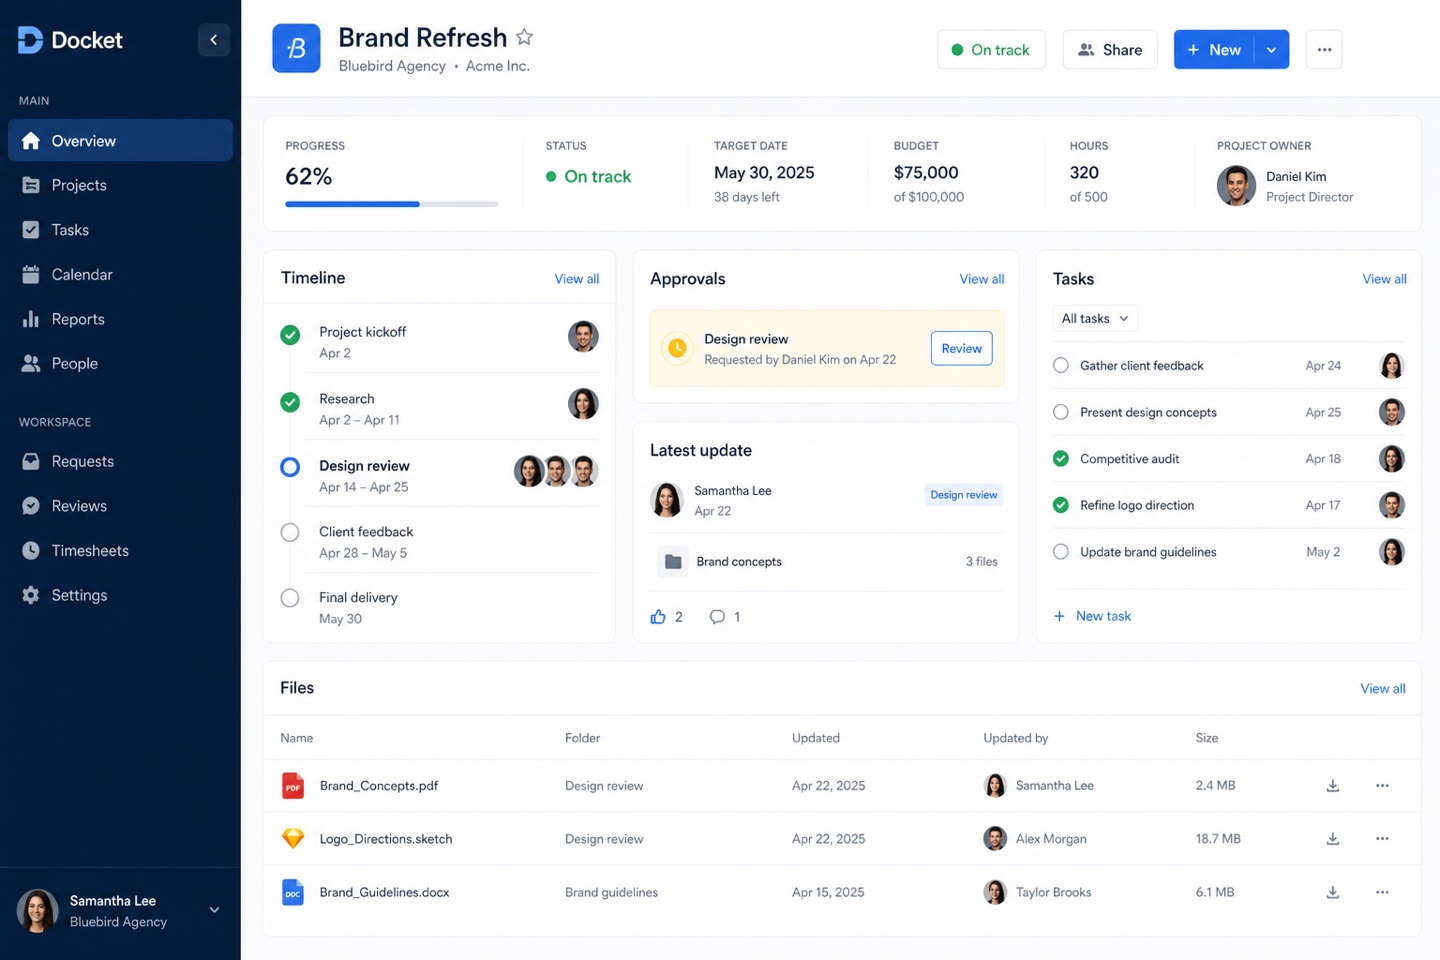Open more options for Logo_Directions.sketch
The image size is (1440, 960).
(1382, 839)
